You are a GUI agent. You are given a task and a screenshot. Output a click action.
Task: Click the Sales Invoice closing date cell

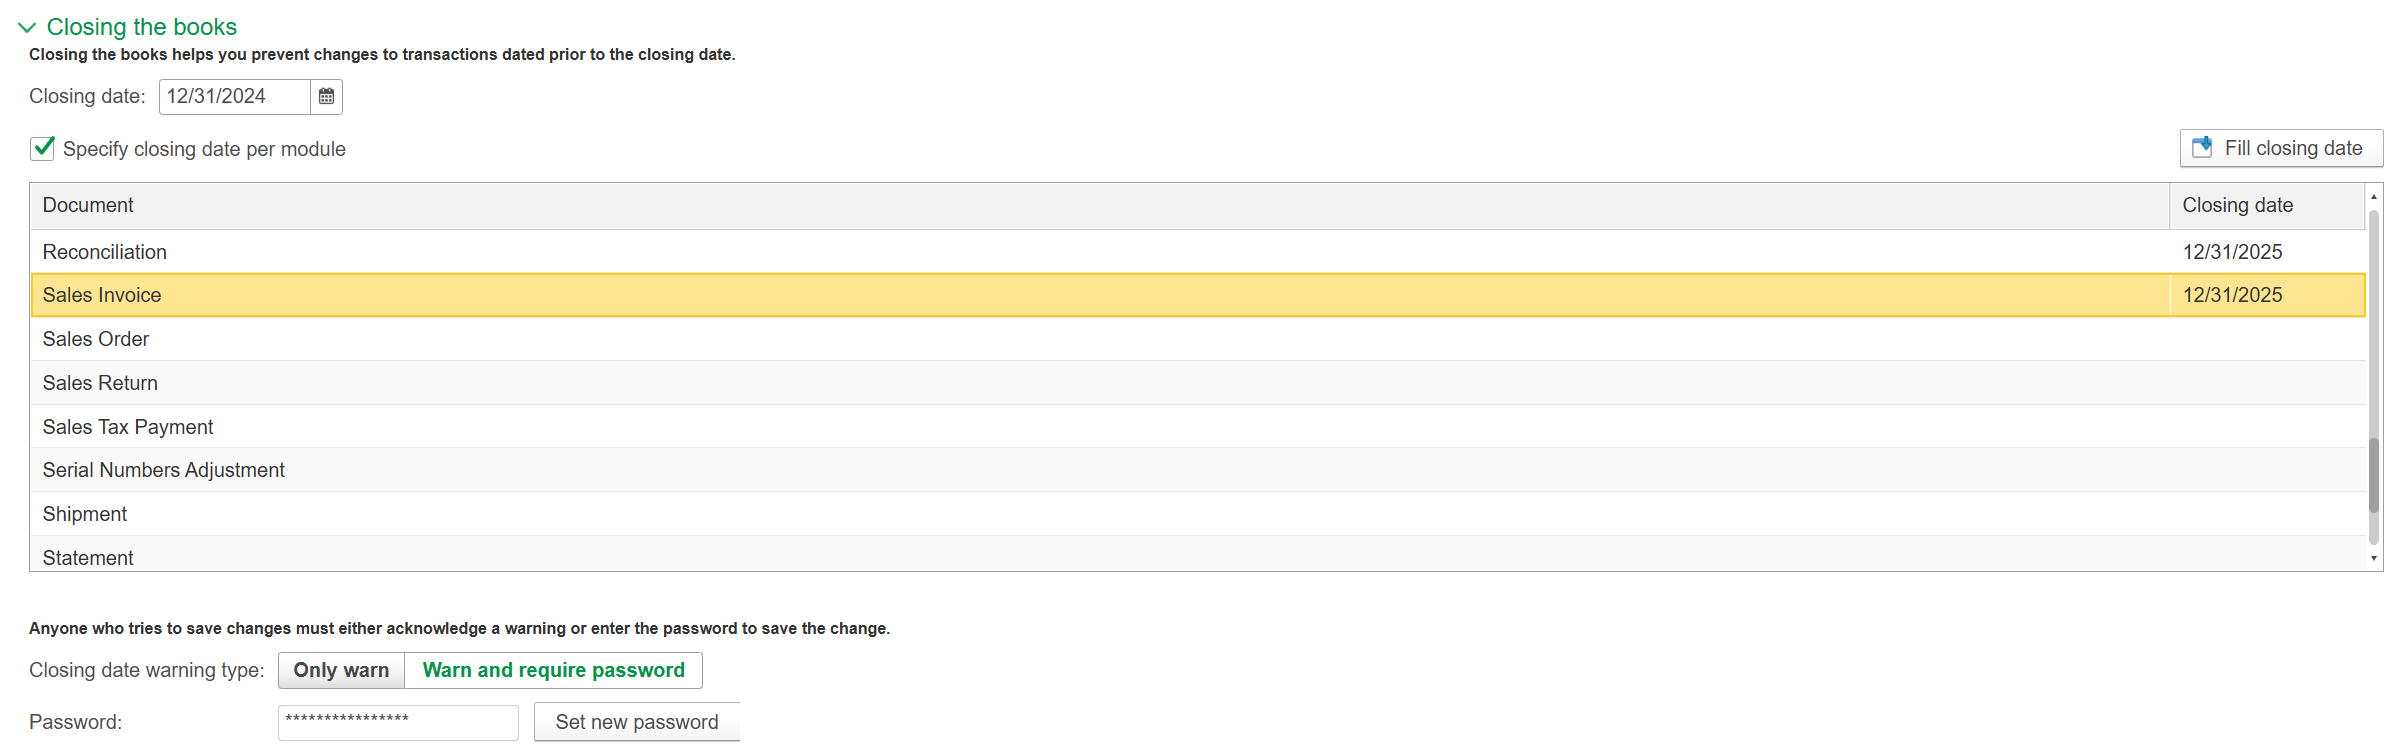click(2265, 295)
